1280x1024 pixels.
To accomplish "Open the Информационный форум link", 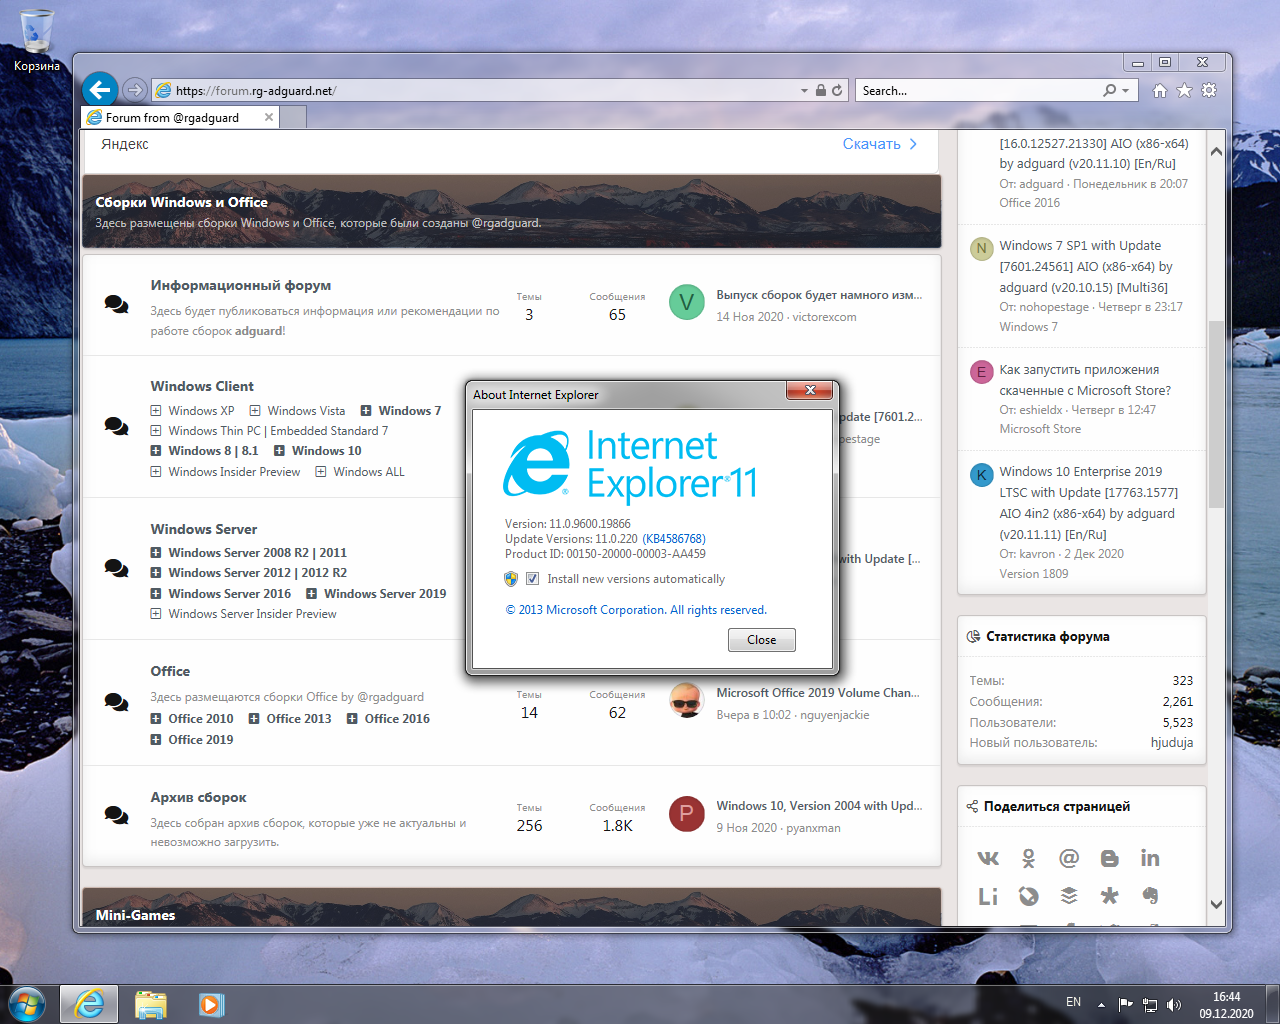I will click(x=241, y=285).
